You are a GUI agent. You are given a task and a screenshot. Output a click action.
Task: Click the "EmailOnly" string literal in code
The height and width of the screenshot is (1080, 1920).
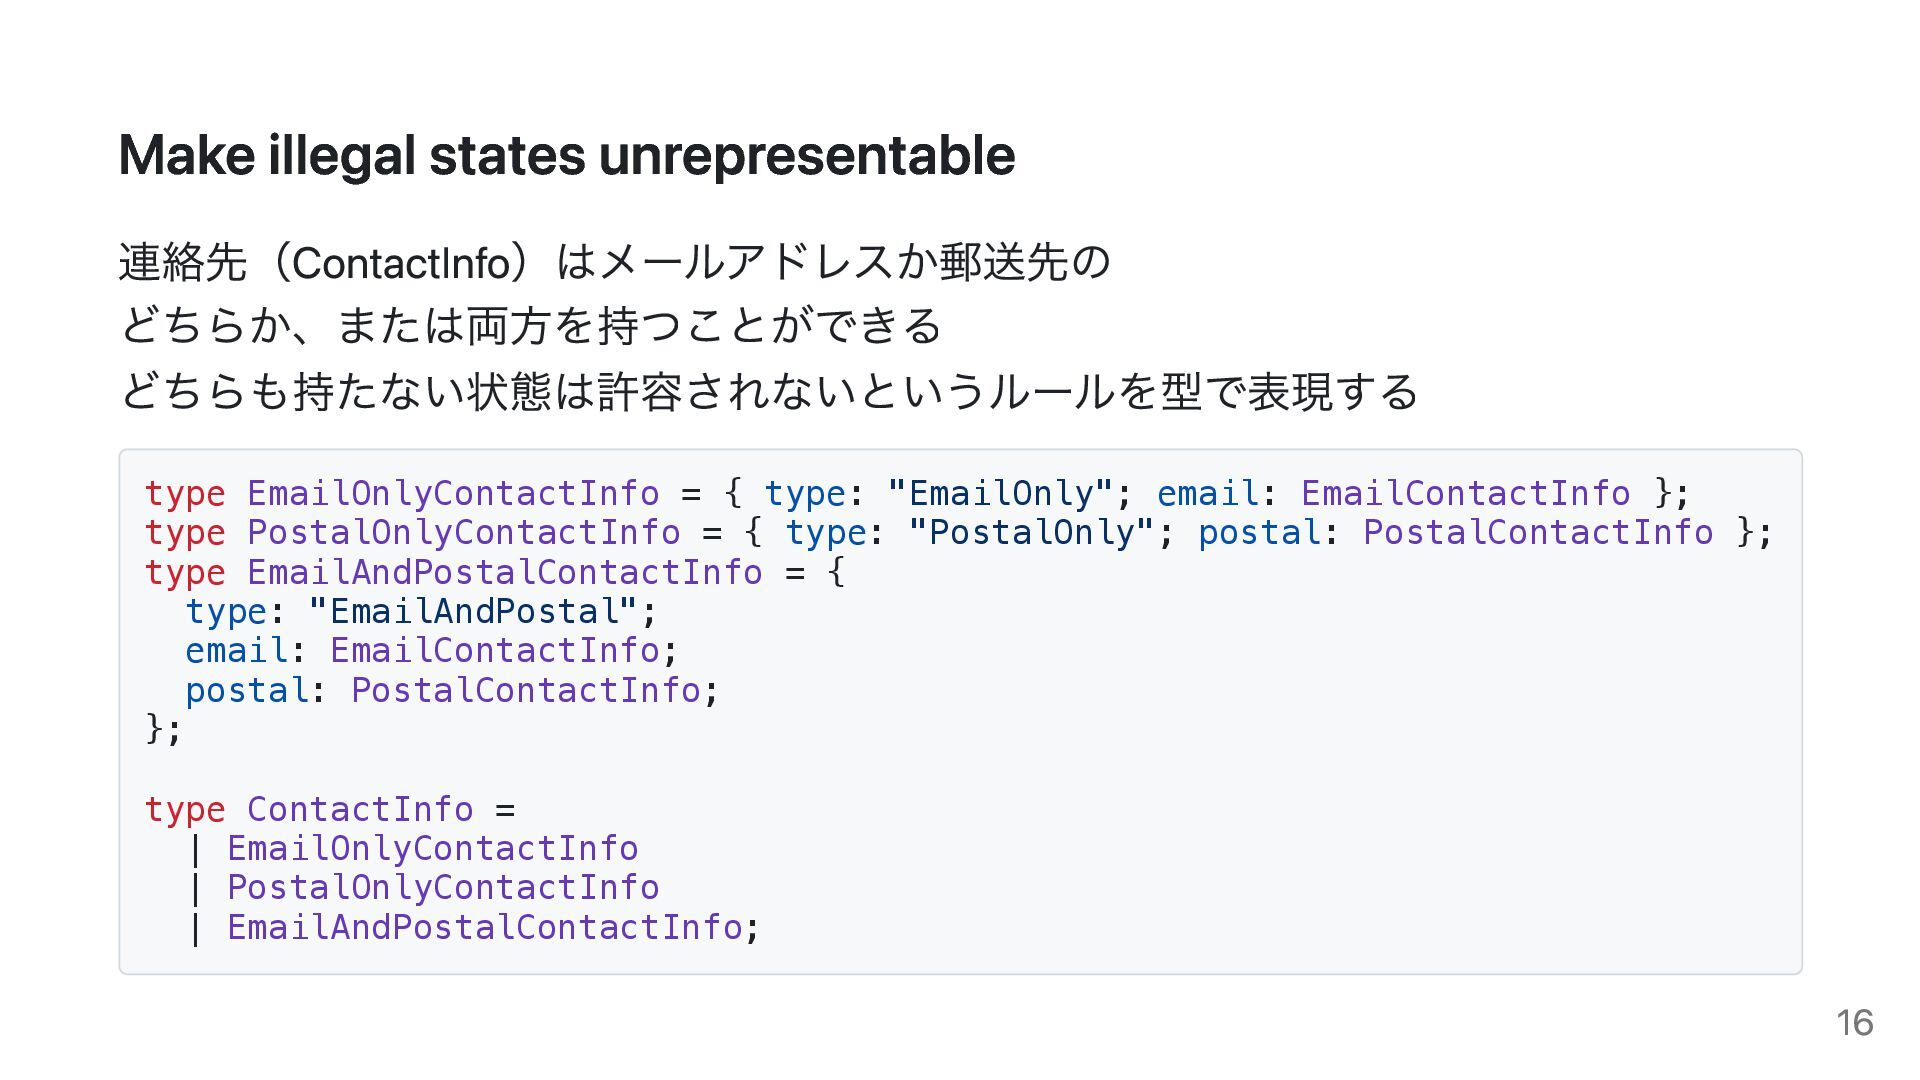click(1000, 493)
